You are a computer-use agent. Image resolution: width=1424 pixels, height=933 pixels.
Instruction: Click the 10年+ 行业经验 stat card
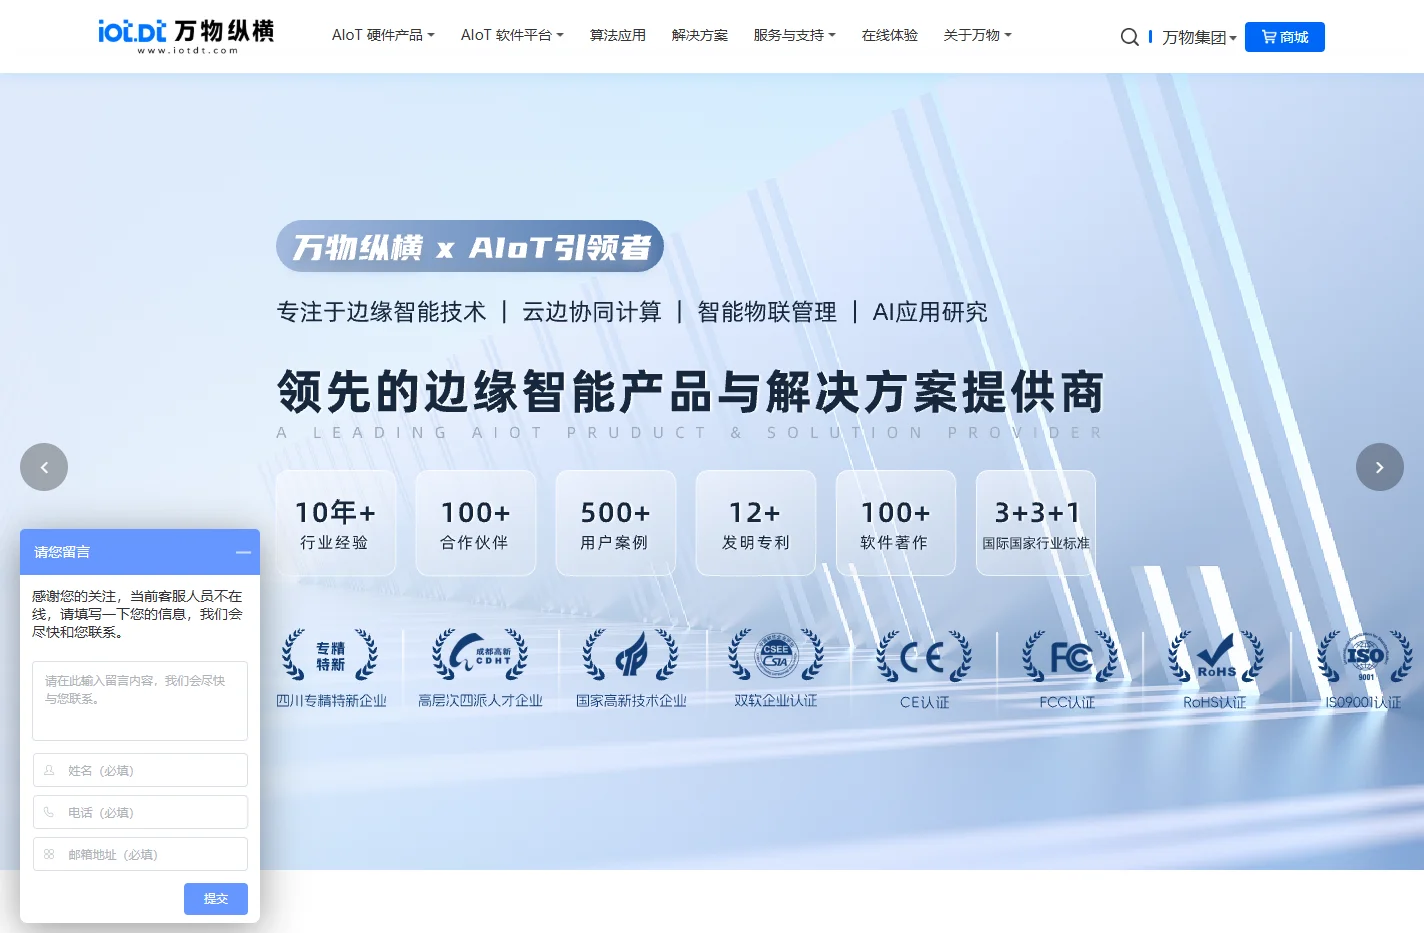click(336, 523)
